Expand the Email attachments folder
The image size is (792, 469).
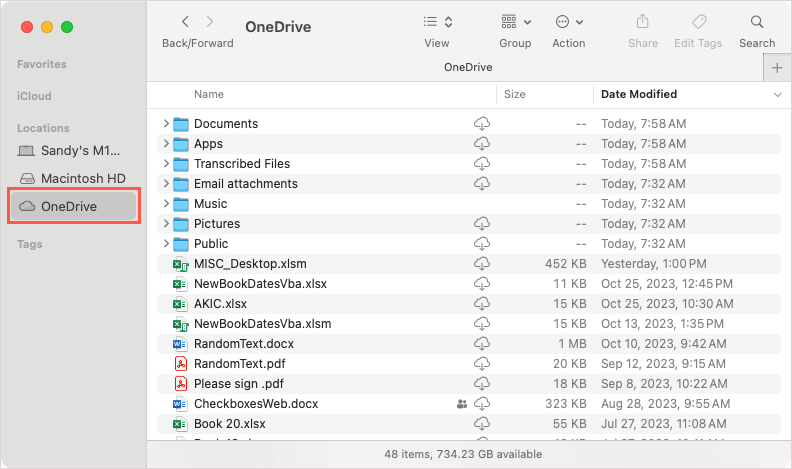tap(166, 183)
